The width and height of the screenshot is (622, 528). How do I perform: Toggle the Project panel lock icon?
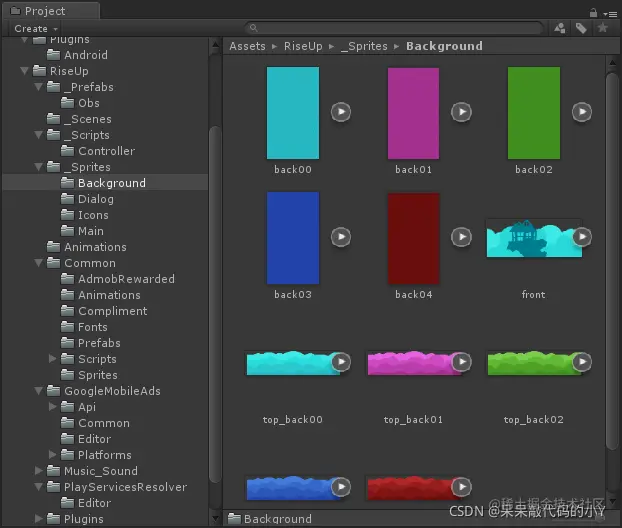[x=593, y=13]
